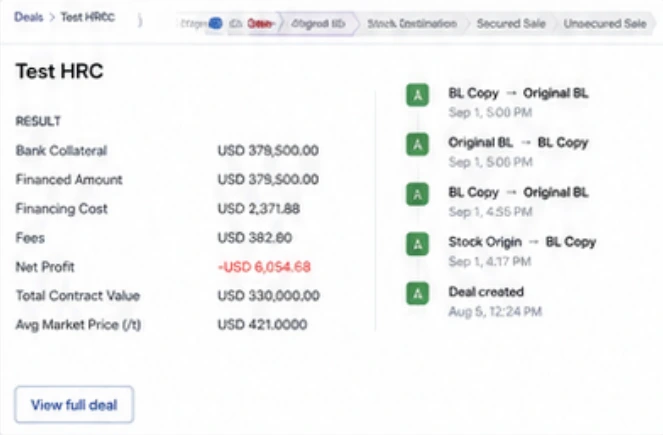Click the Total Contract Value label
The image size is (663, 435).
78,295
